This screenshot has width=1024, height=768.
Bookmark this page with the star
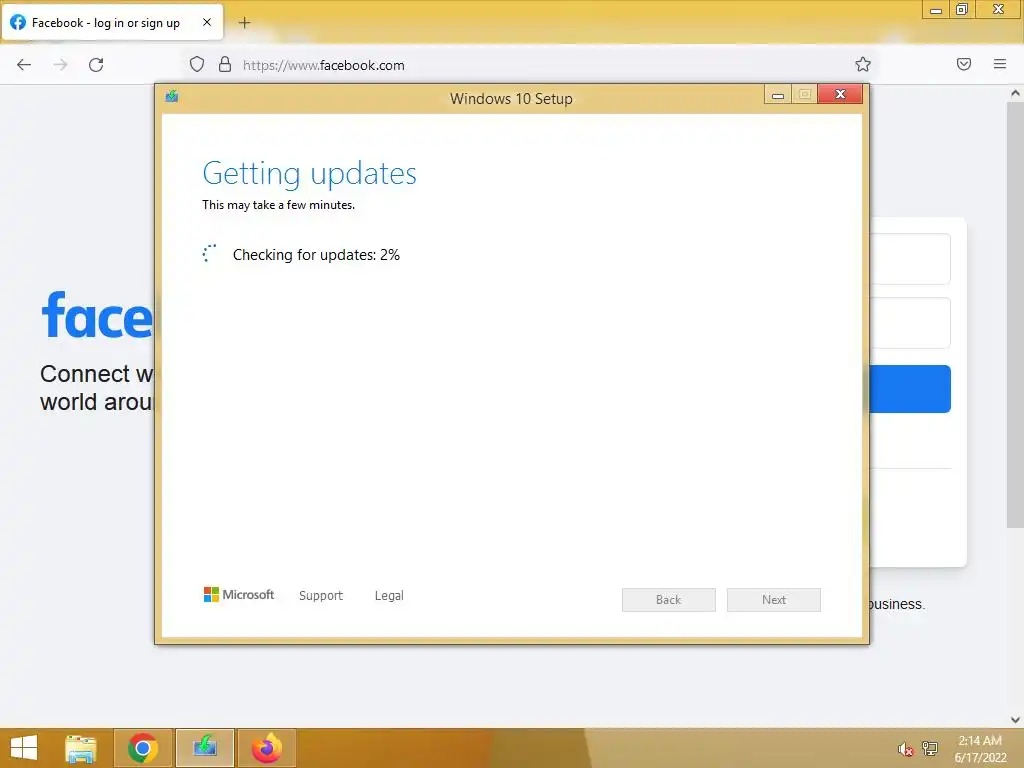pos(863,64)
